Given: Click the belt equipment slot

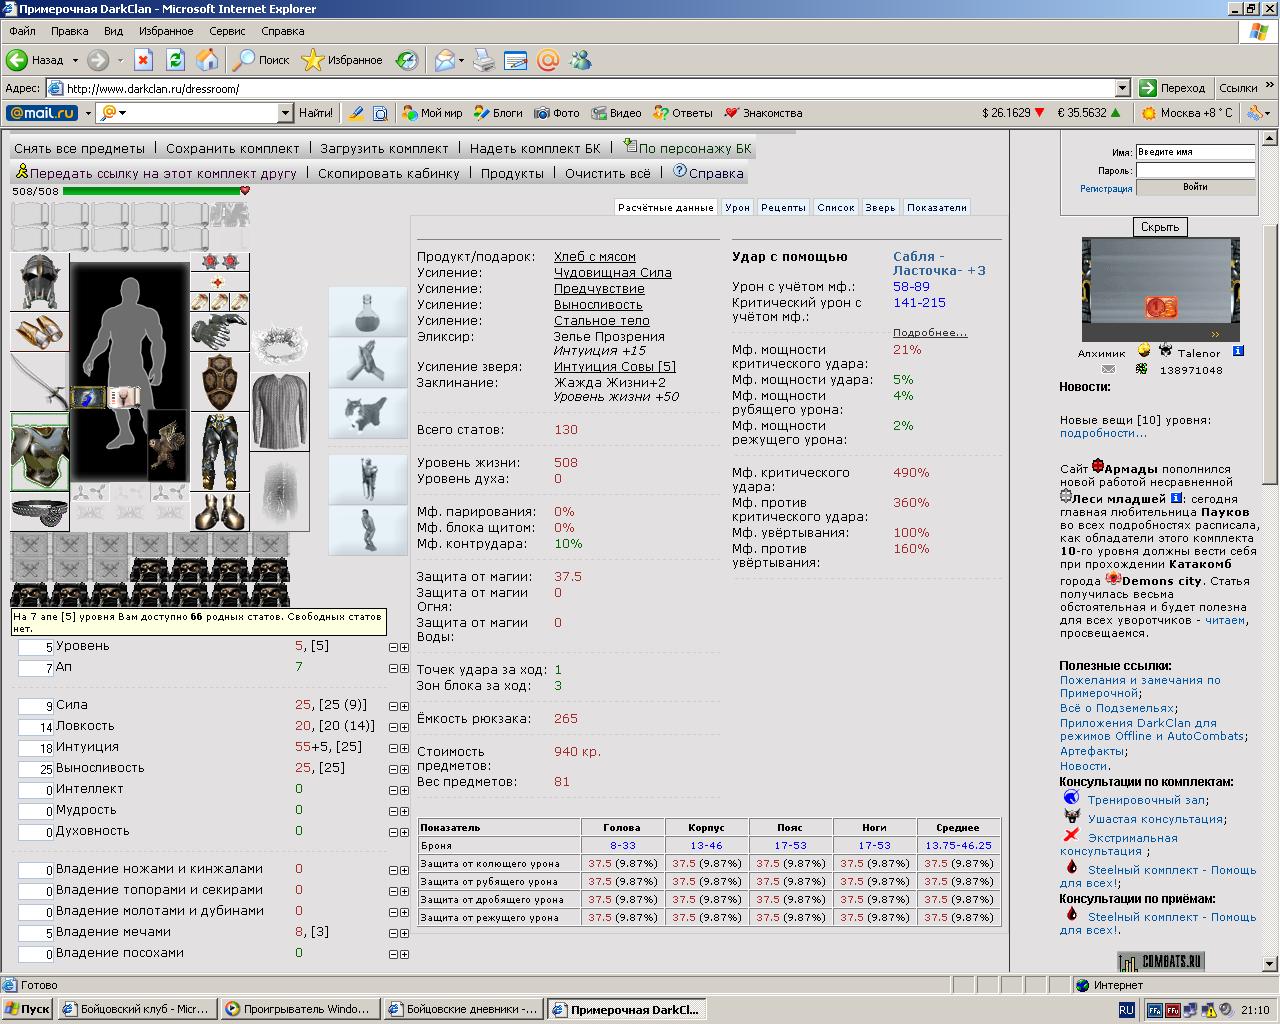Looking at the screenshot, I should pyautogui.click(x=40, y=511).
